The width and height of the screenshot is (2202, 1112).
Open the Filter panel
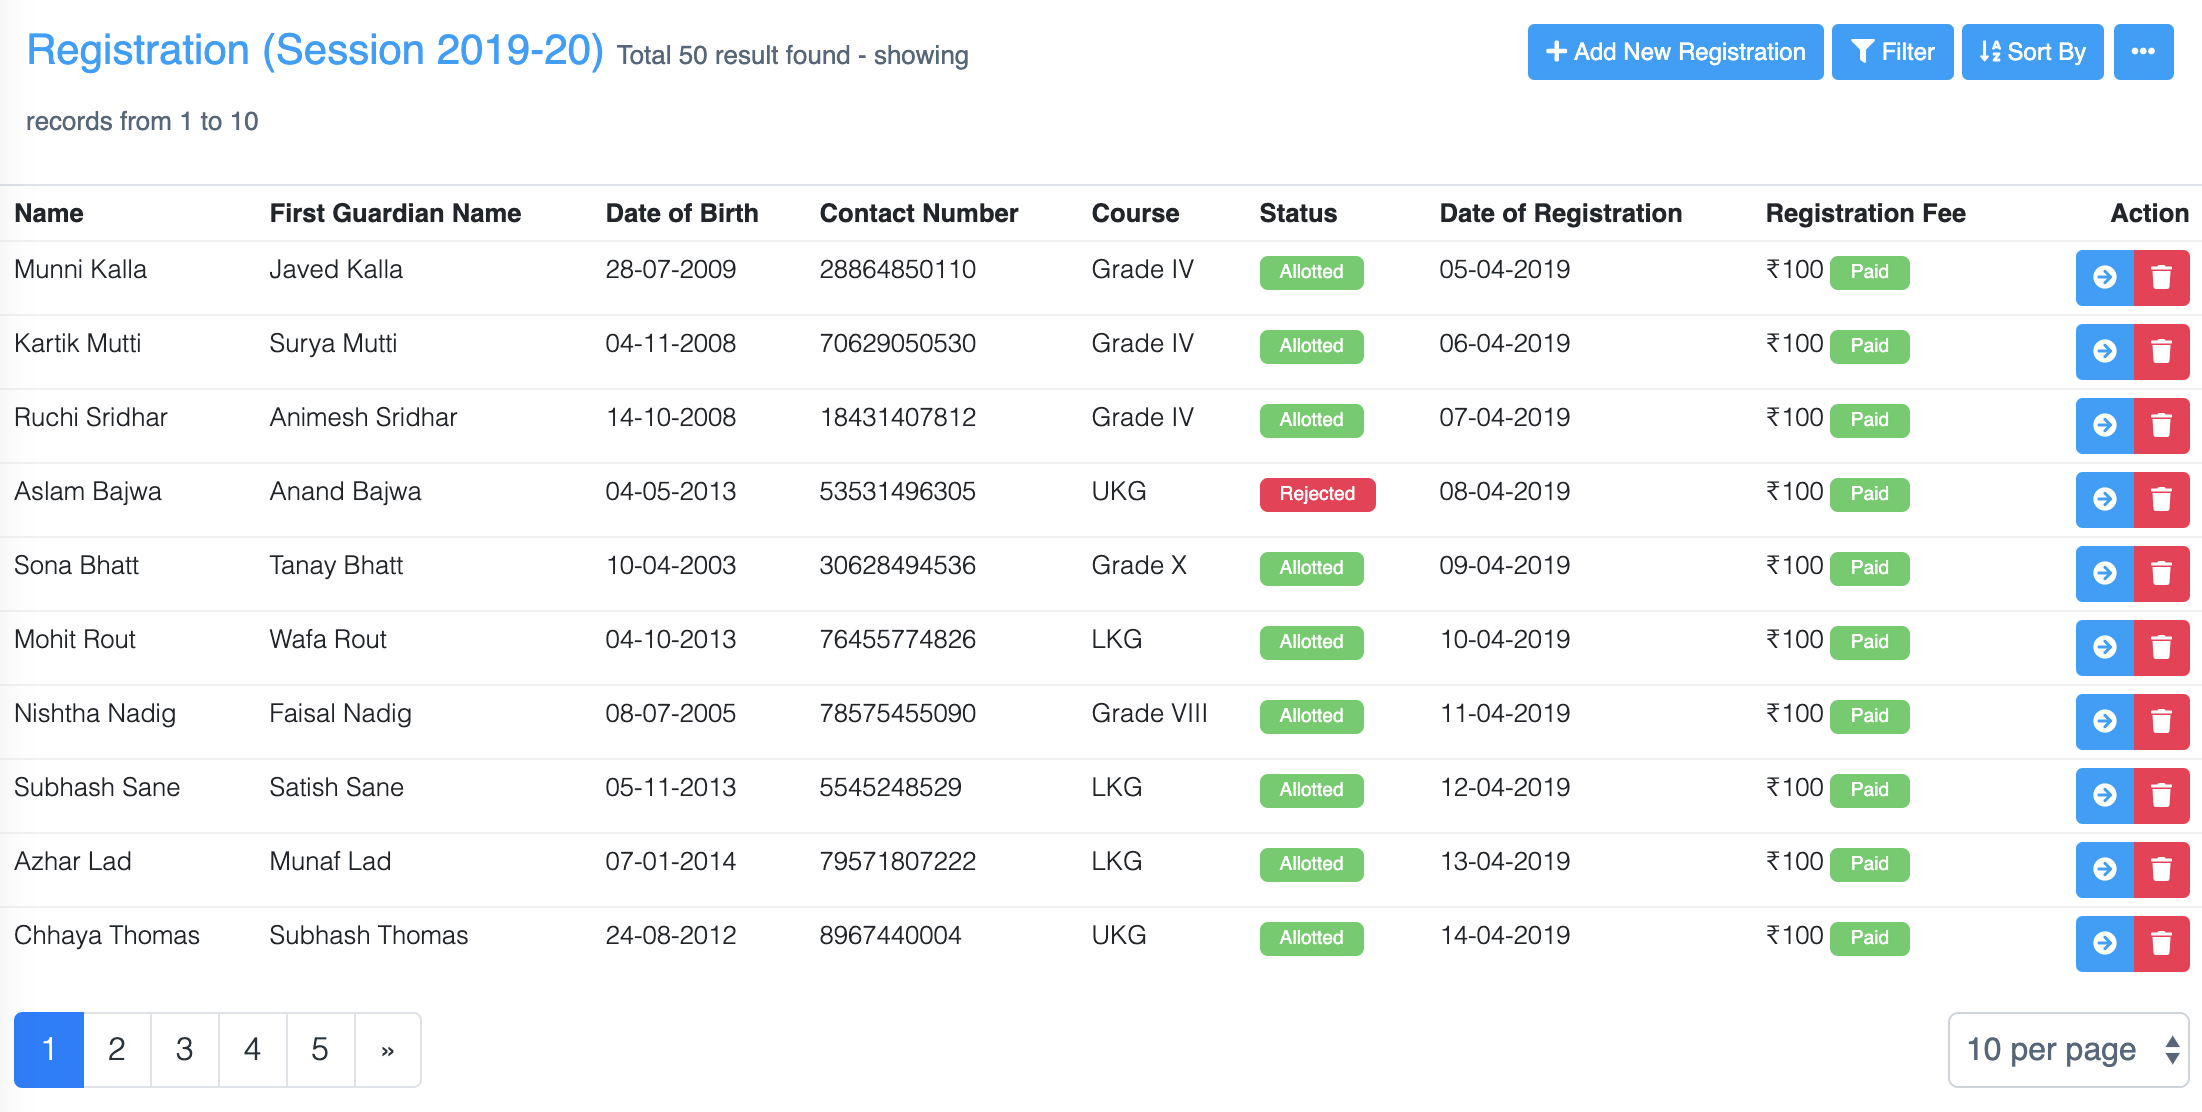(1892, 52)
